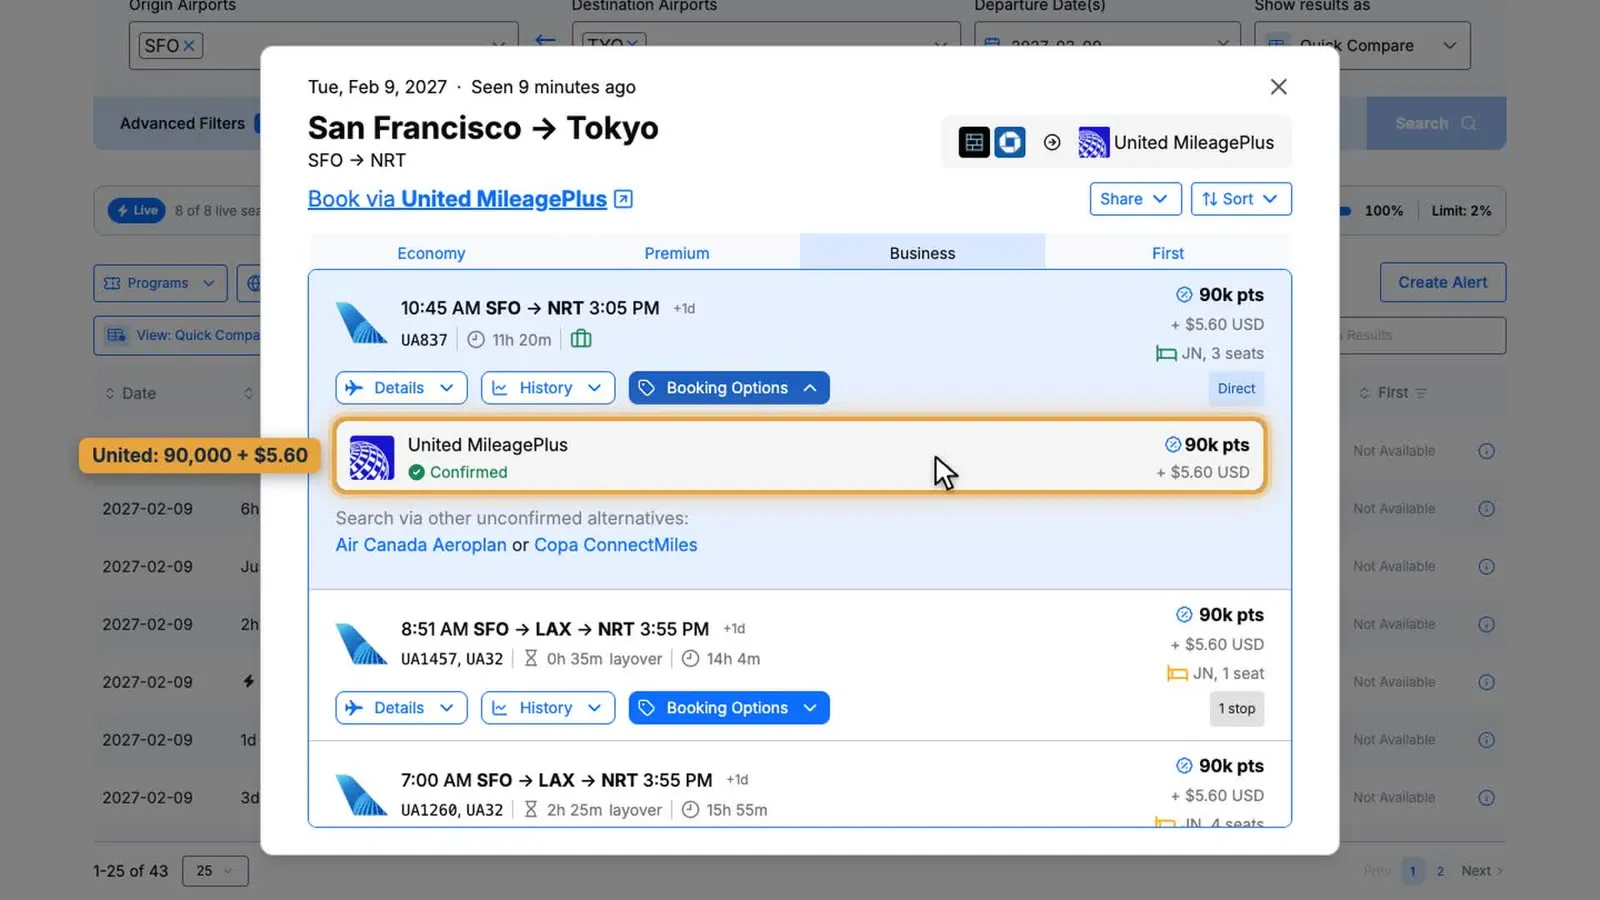This screenshot has width=1600, height=900.
Task: Toggle the Live search indicator
Action: coord(137,210)
